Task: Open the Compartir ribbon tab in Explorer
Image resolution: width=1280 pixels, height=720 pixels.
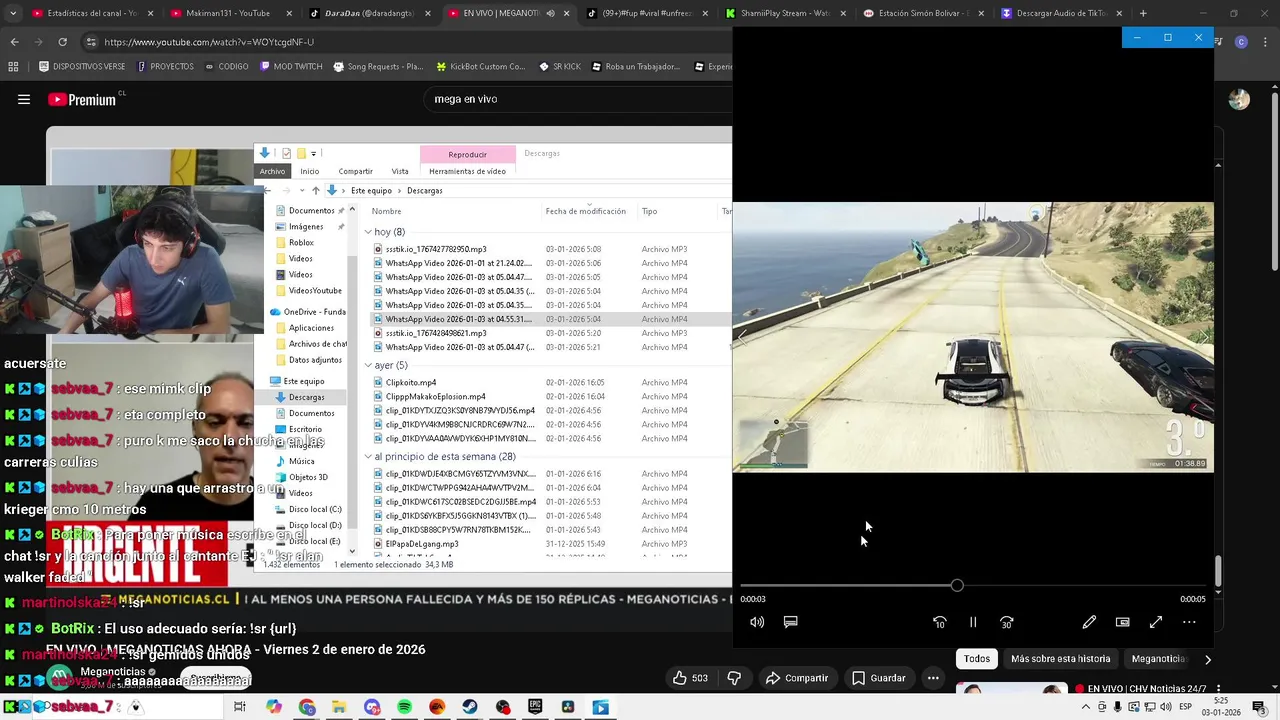Action: tap(355, 171)
